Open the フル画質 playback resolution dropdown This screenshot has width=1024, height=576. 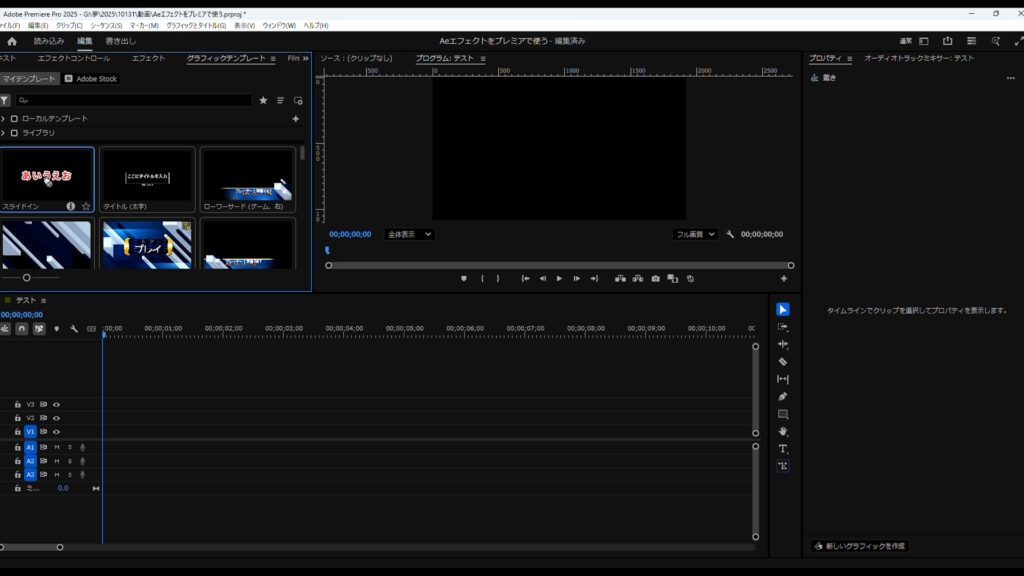coord(696,234)
